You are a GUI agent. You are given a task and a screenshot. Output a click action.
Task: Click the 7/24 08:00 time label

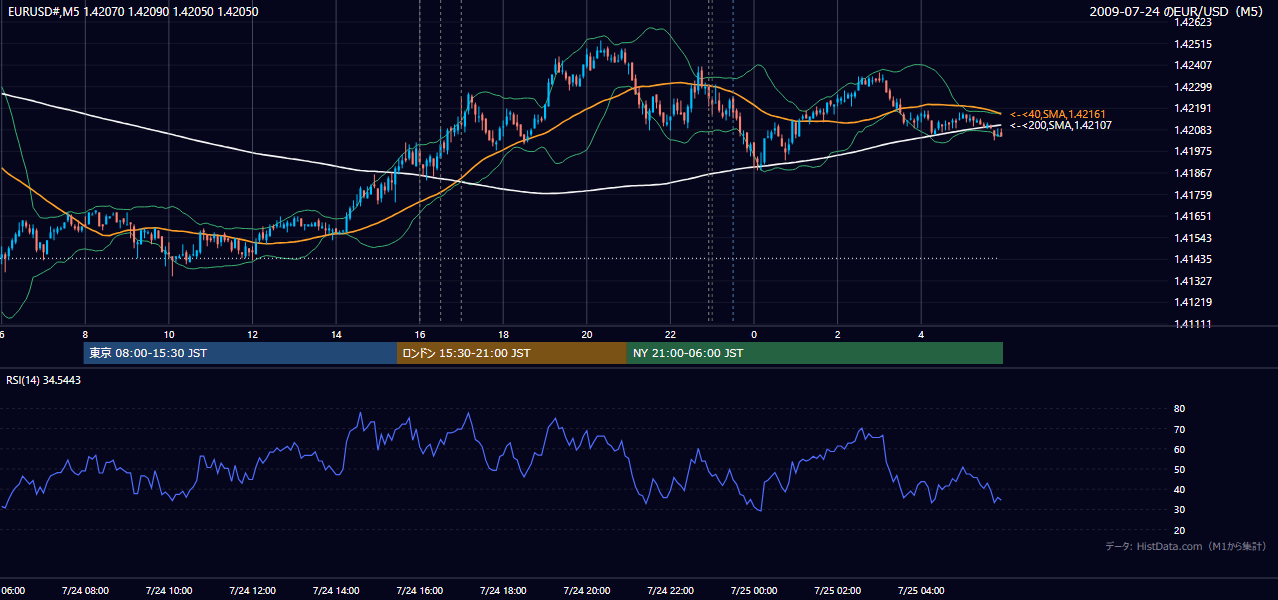[x=84, y=591]
